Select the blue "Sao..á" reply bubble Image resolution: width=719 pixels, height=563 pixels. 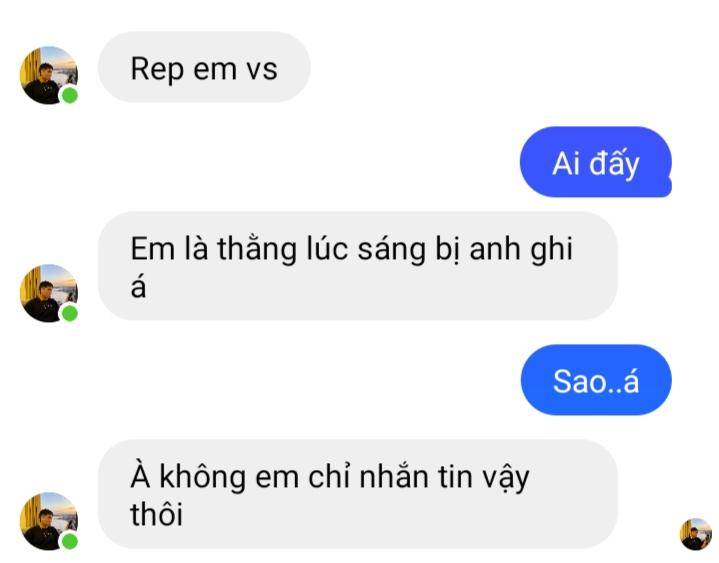pyautogui.click(x=596, y=380)
